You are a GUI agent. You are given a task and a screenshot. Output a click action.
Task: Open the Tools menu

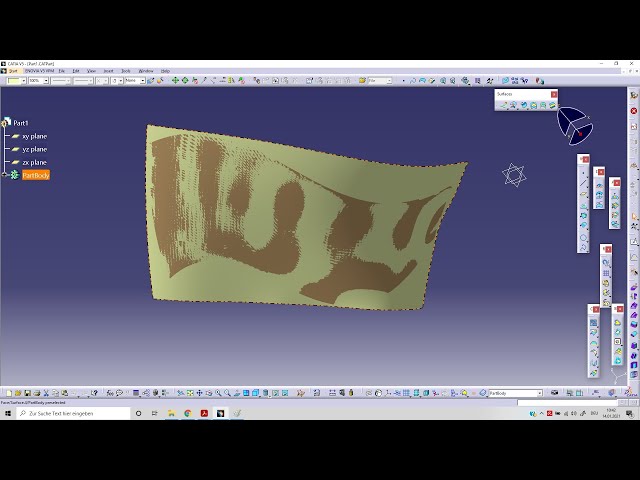[126, 71]
